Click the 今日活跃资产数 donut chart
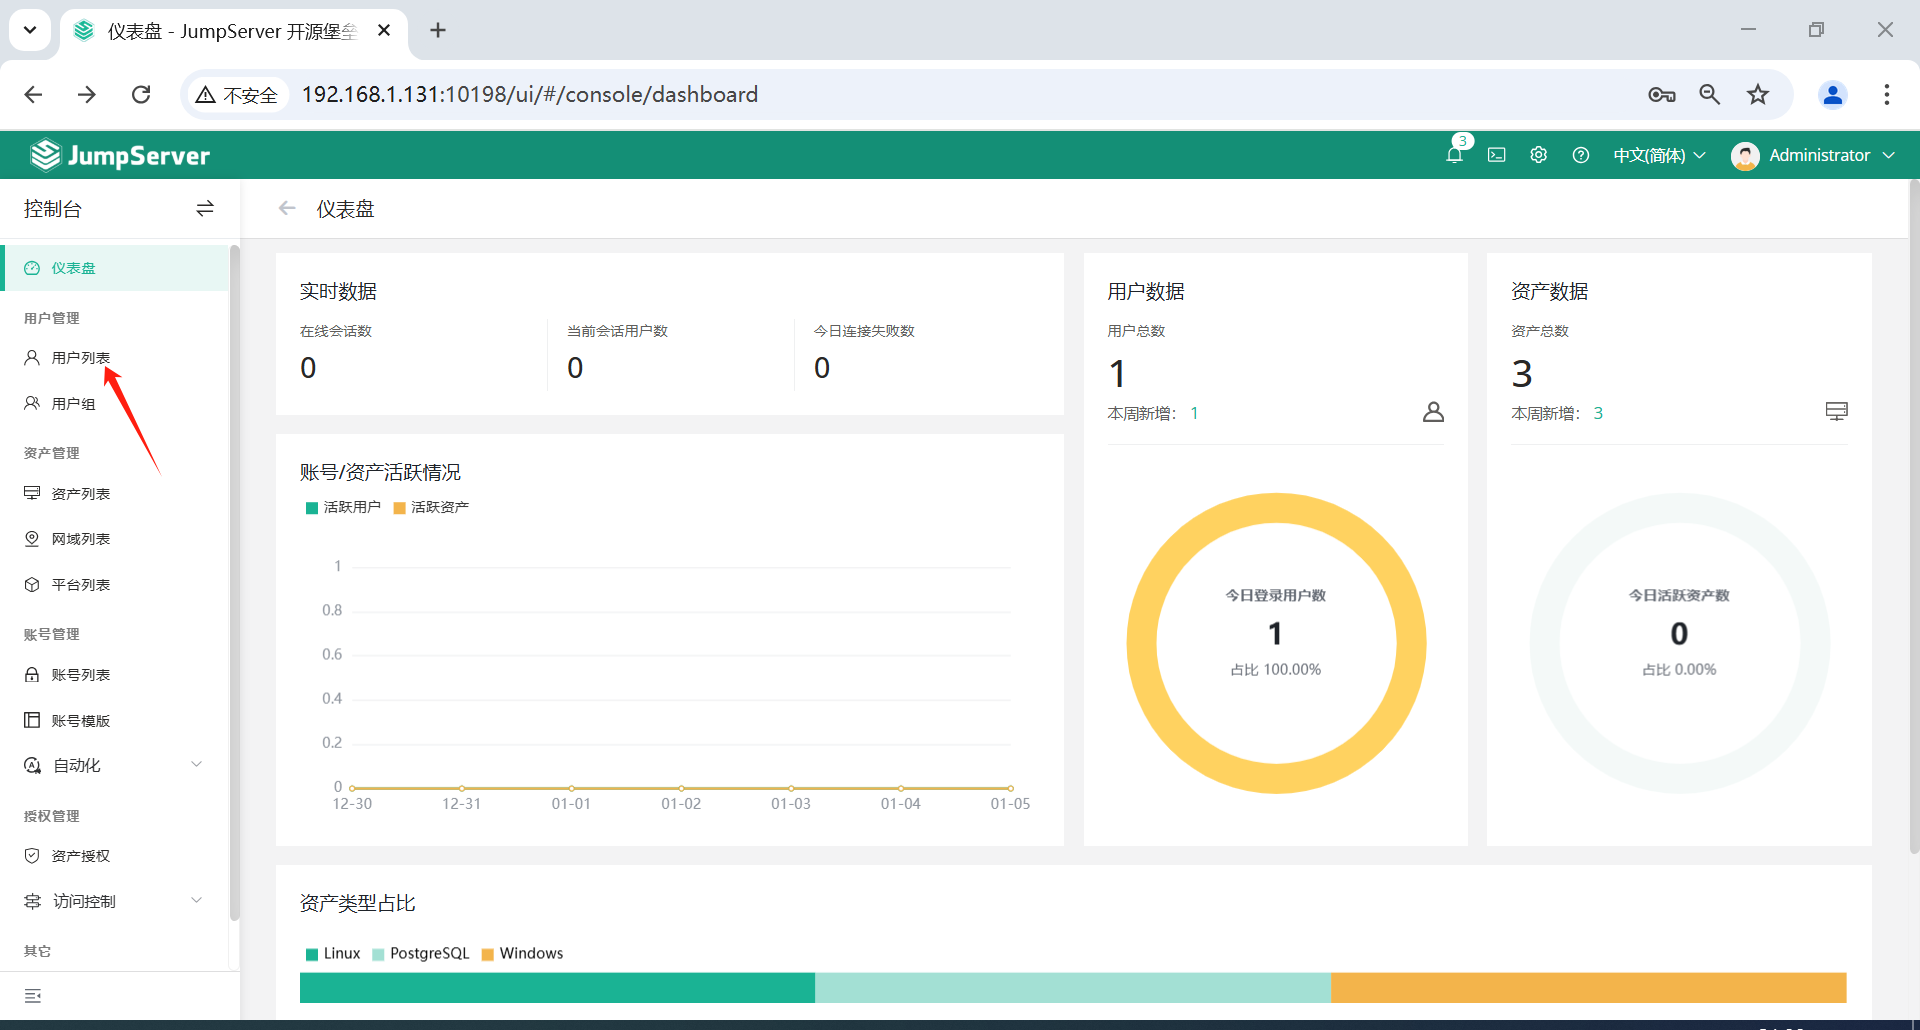The height and width of the screenshot is (1030, 1920). tap(1680, 643)
